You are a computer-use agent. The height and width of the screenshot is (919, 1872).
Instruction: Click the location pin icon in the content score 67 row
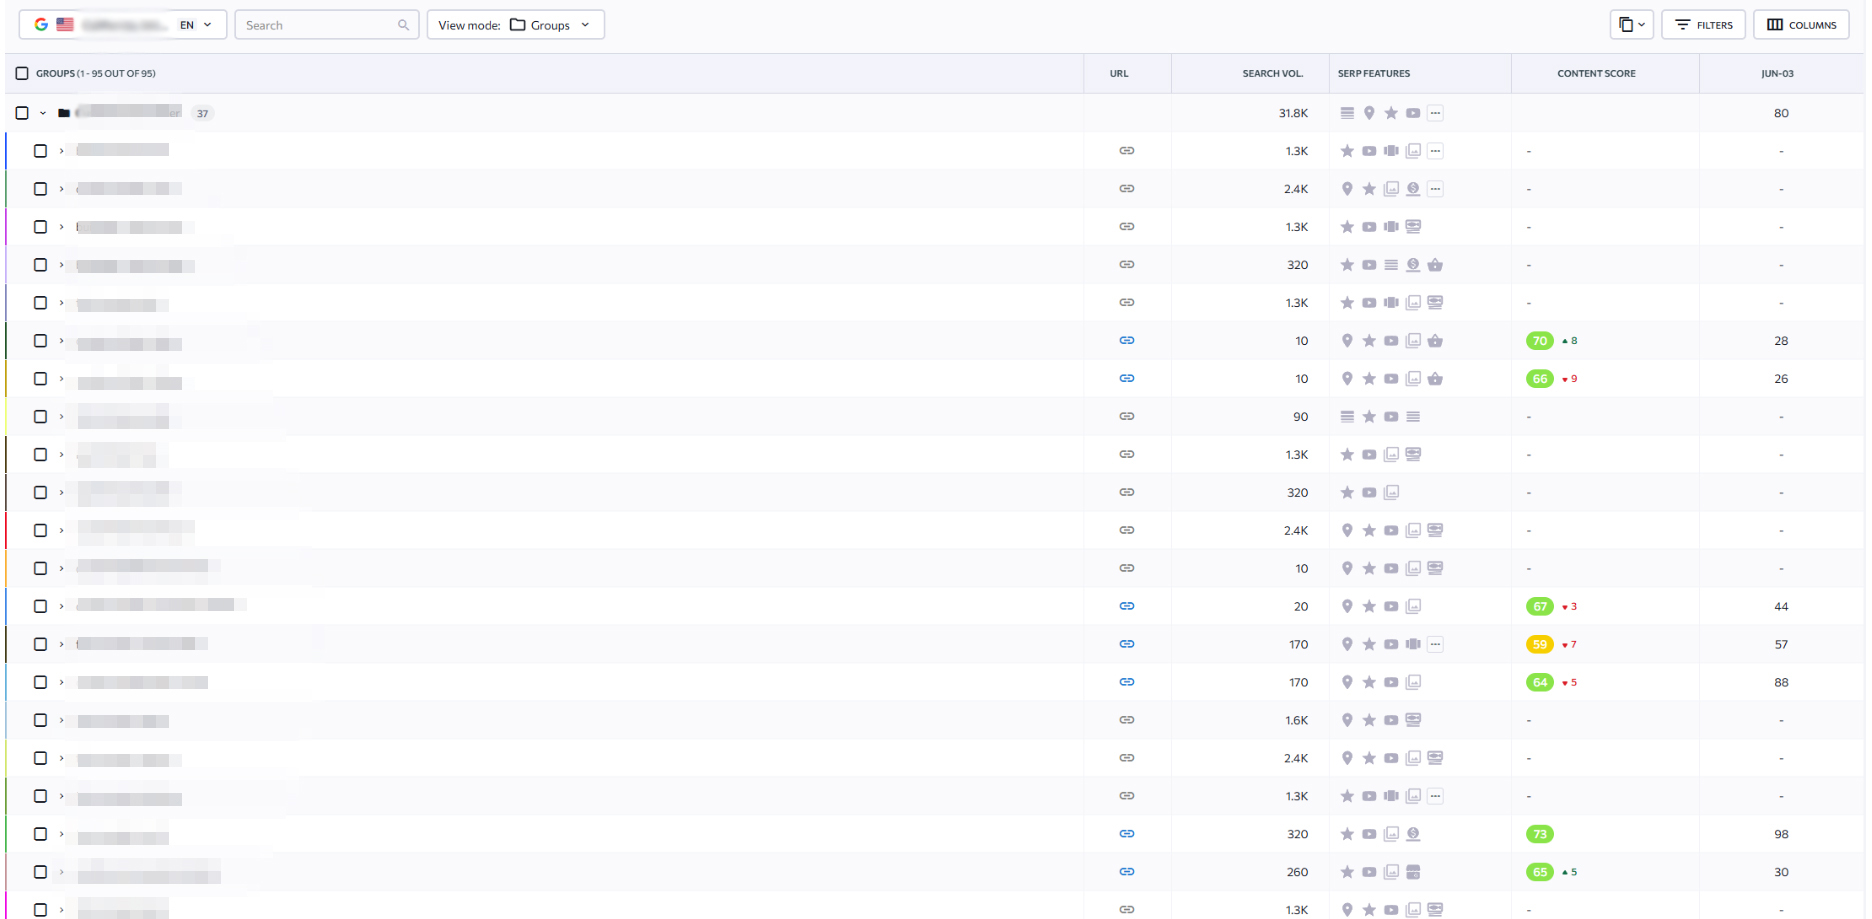point(1347,607)
